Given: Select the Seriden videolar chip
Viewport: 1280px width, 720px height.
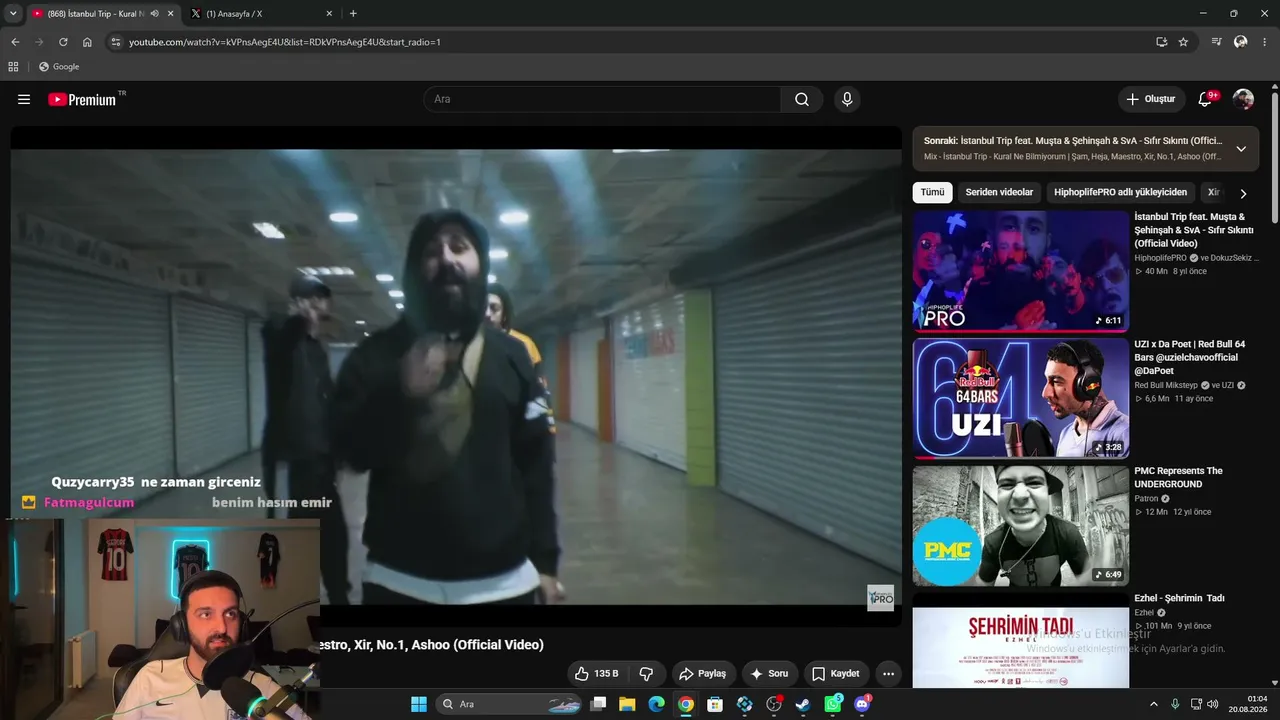Looking at the screenshot, I should [x=999, y=192].
